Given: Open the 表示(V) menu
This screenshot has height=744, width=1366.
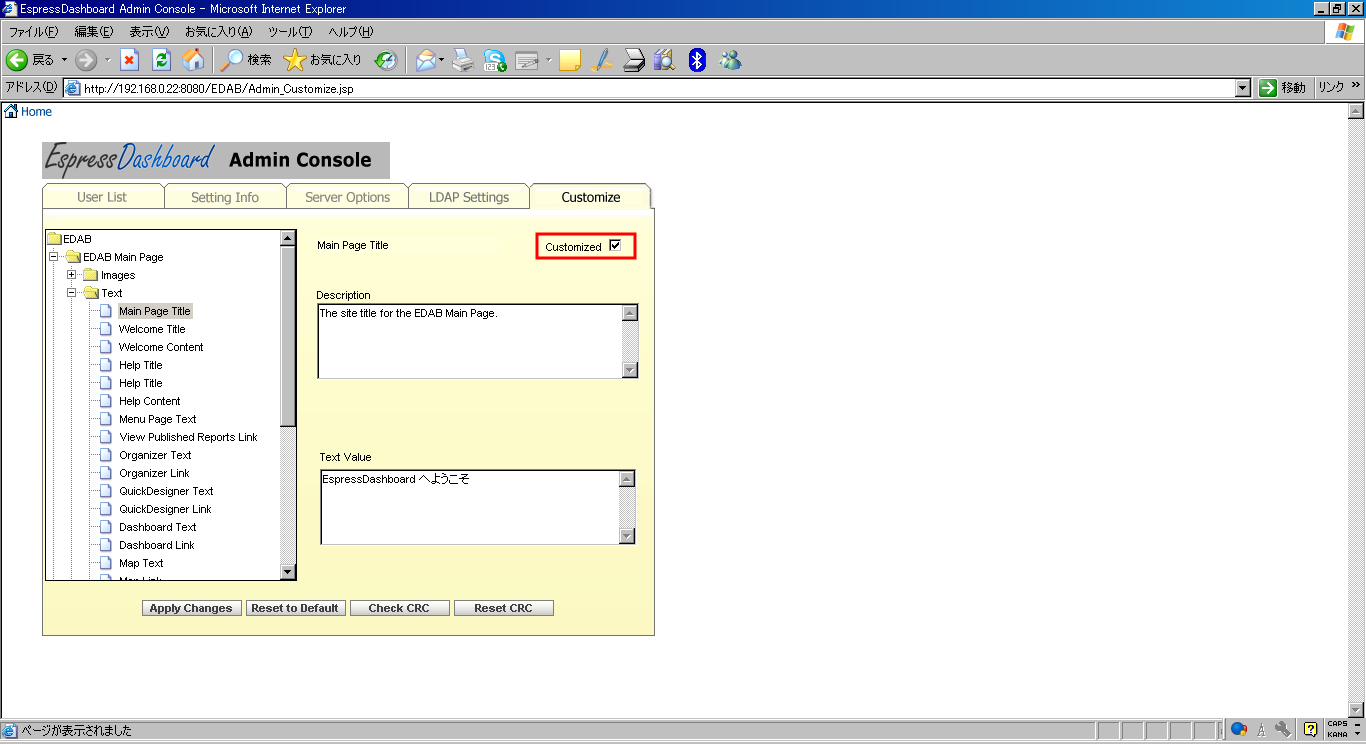Looking at the screenshot, I should pos(149,32).
